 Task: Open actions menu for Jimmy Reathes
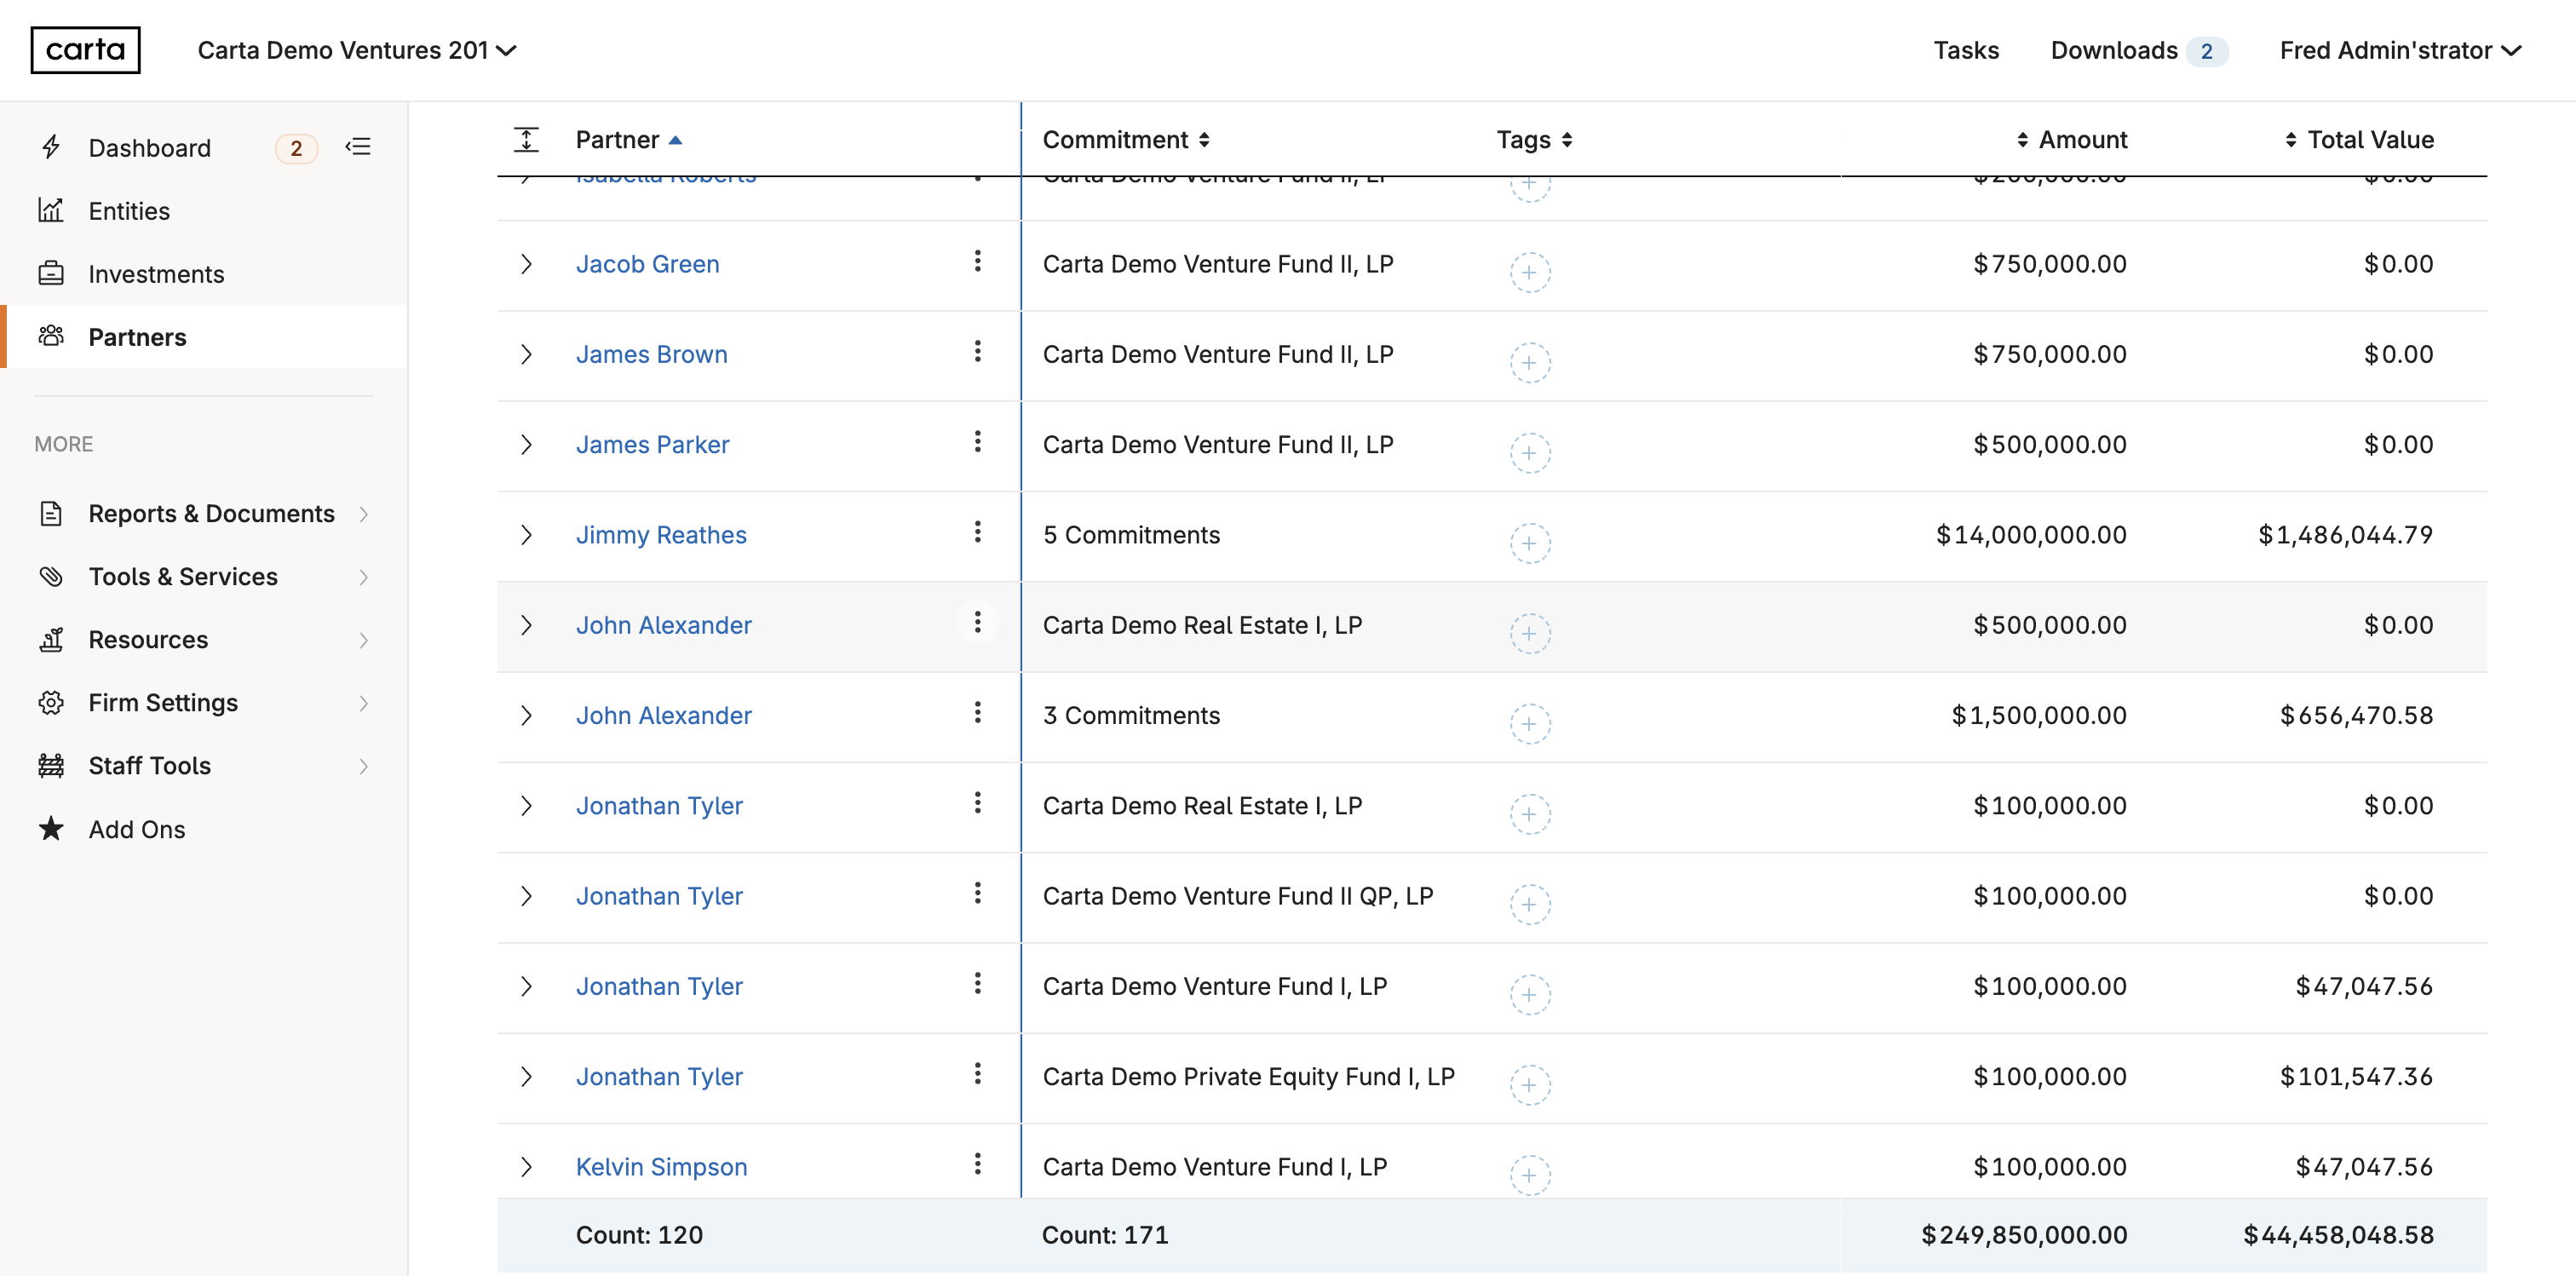click(977, 531)
